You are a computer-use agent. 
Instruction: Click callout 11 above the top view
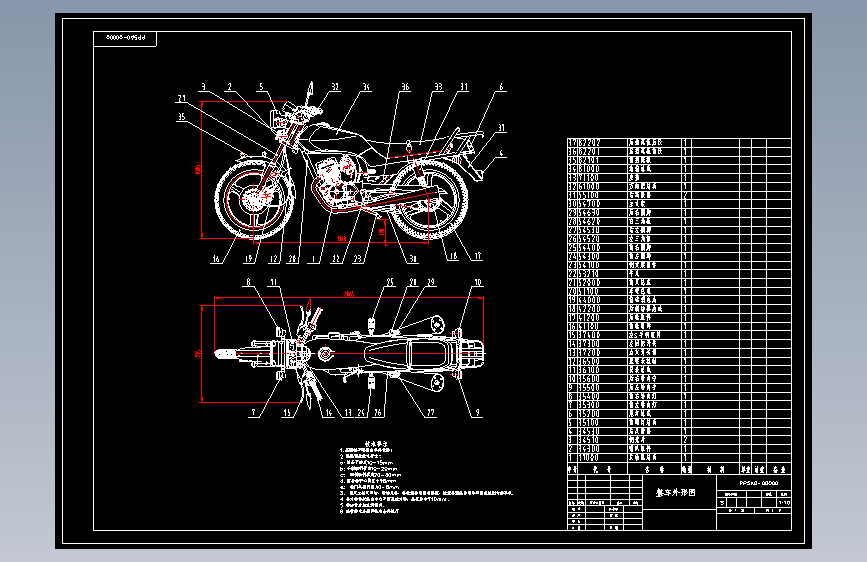click(x=273, y=282)
